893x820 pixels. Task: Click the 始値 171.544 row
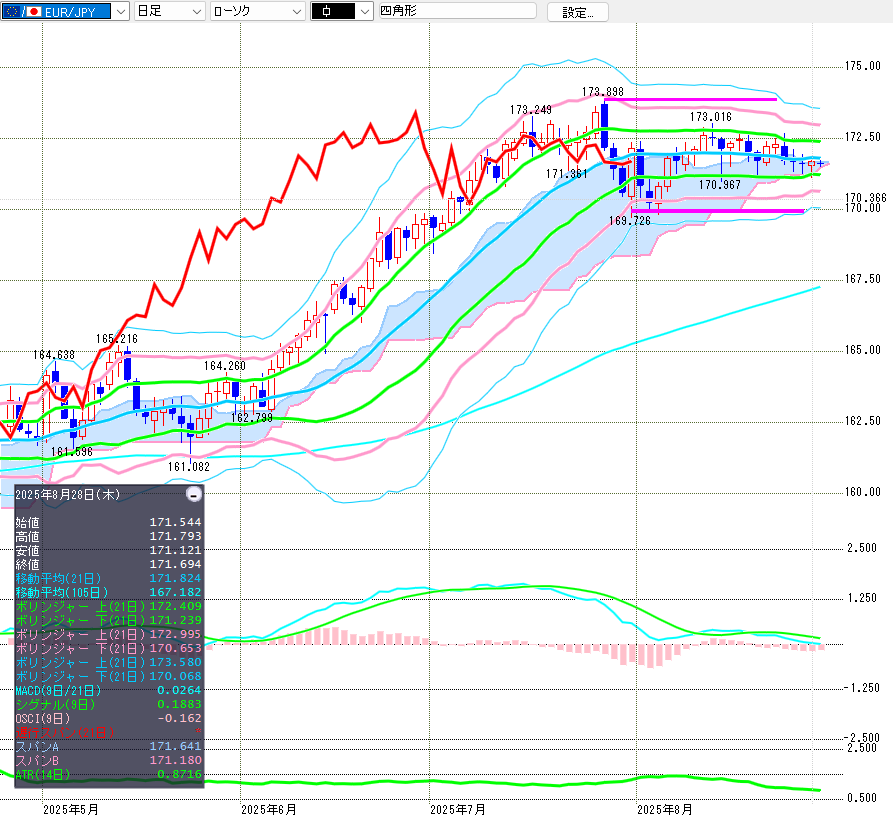click(108, 522)
